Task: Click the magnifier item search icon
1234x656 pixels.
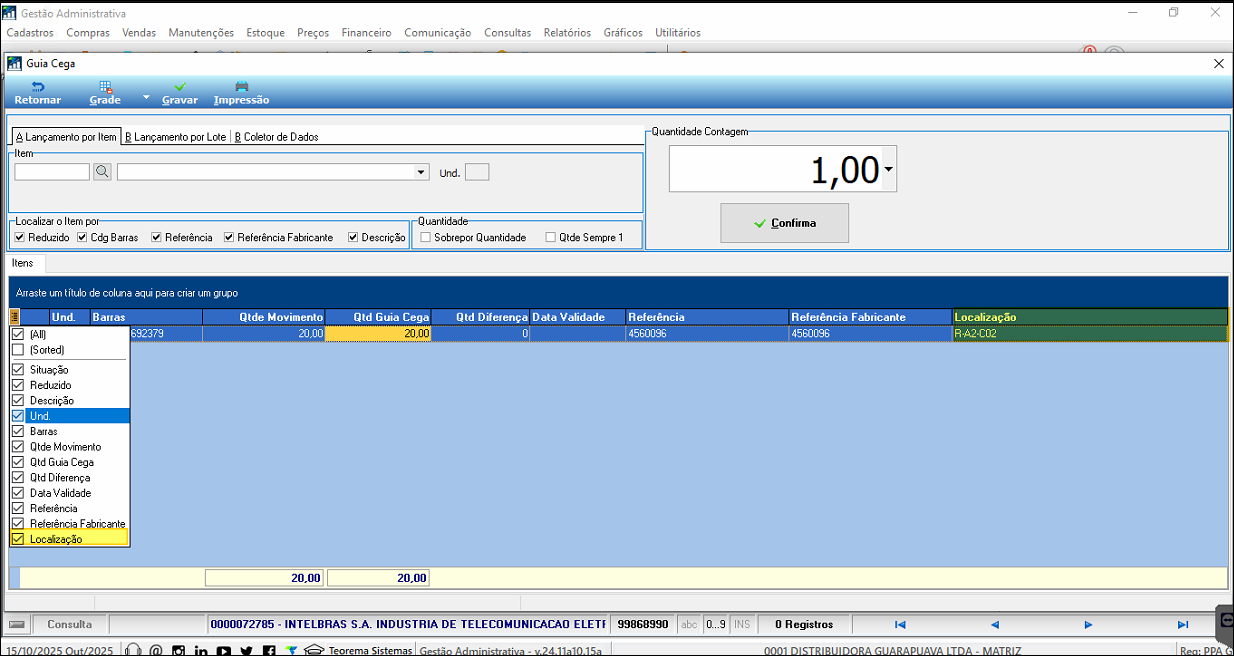Action: click(102, 172)
